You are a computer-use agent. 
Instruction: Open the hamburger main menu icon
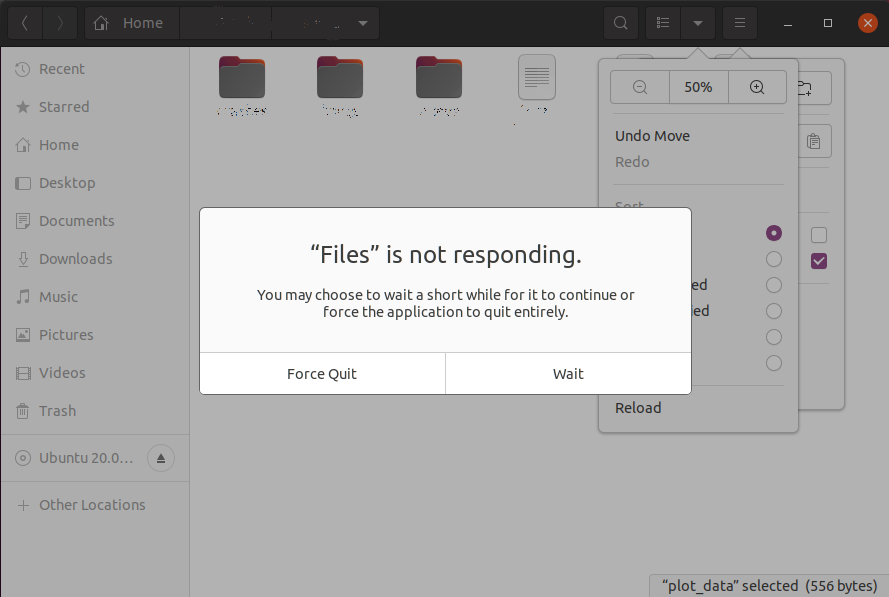(739, 23)
